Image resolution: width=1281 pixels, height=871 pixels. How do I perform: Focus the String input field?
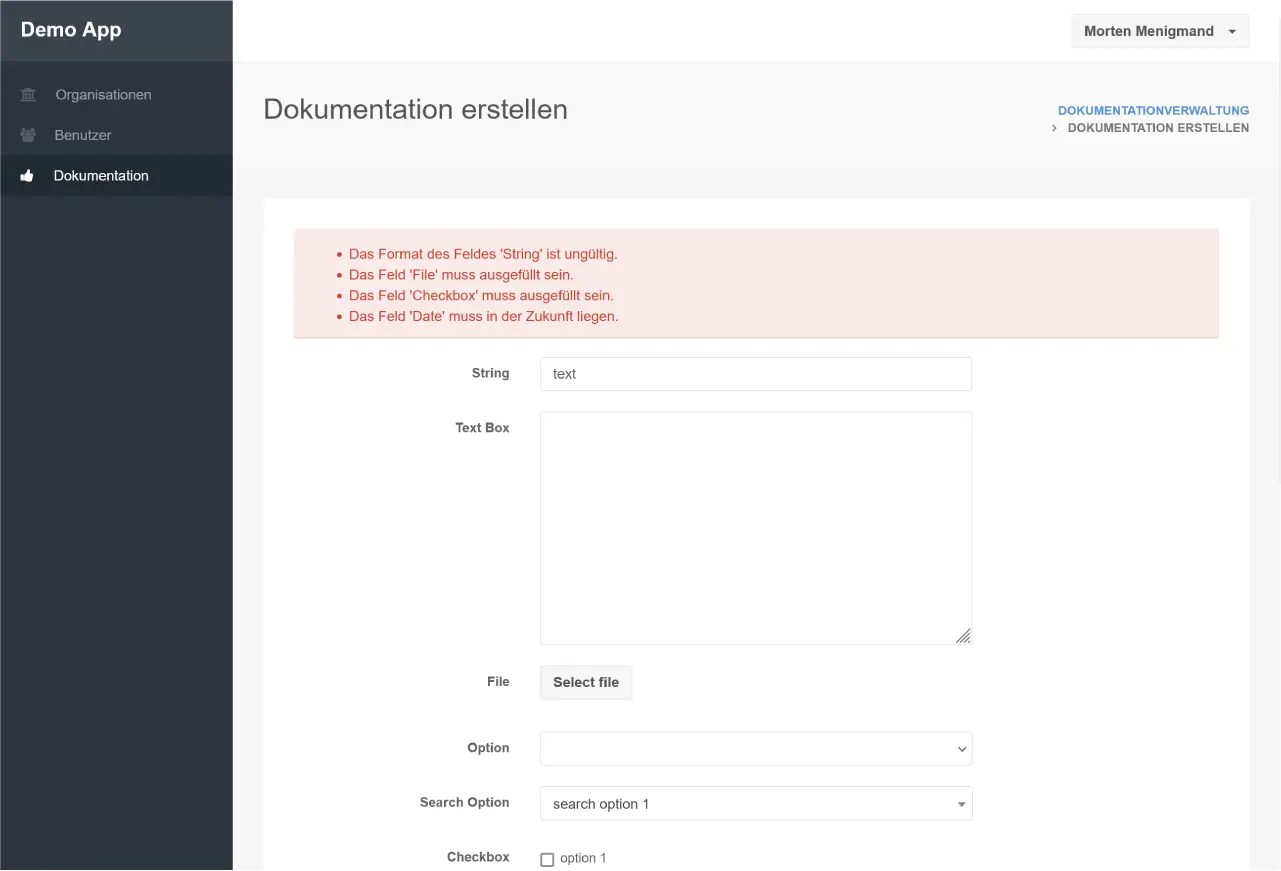755,374
